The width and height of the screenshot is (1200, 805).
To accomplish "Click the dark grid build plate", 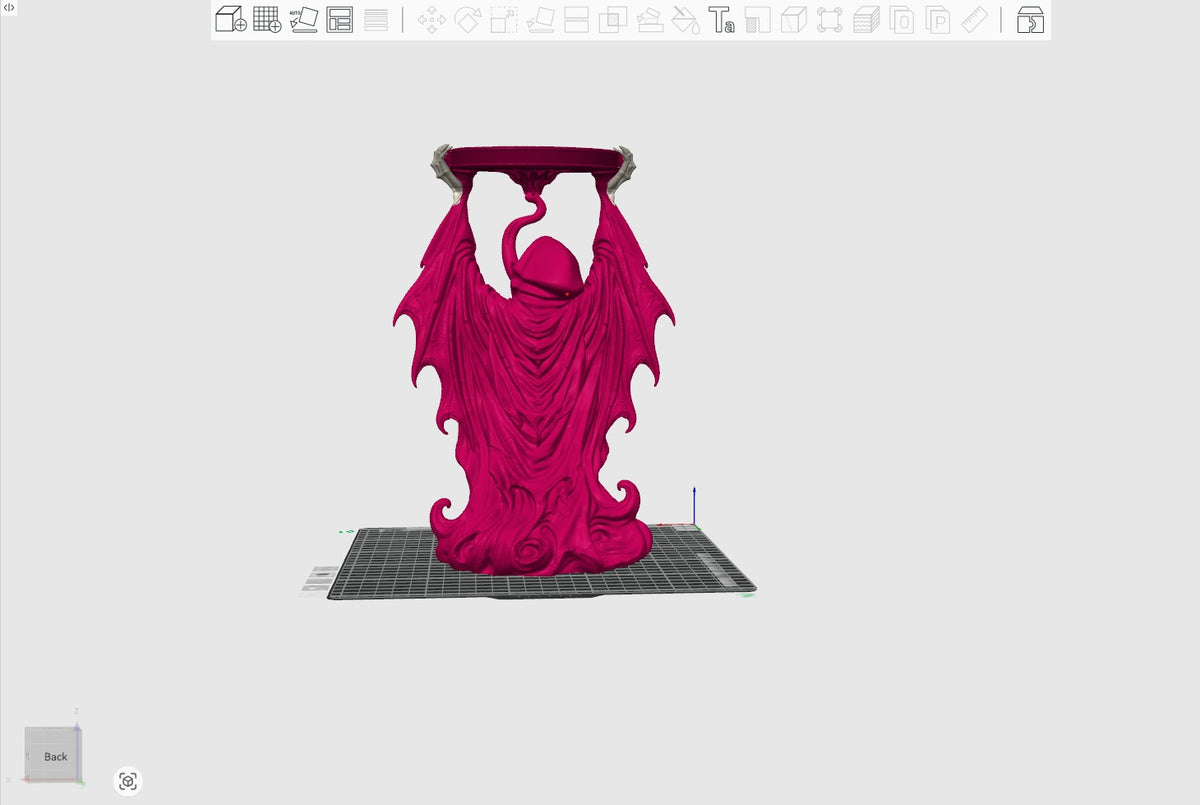I will [x=540, y=562].
